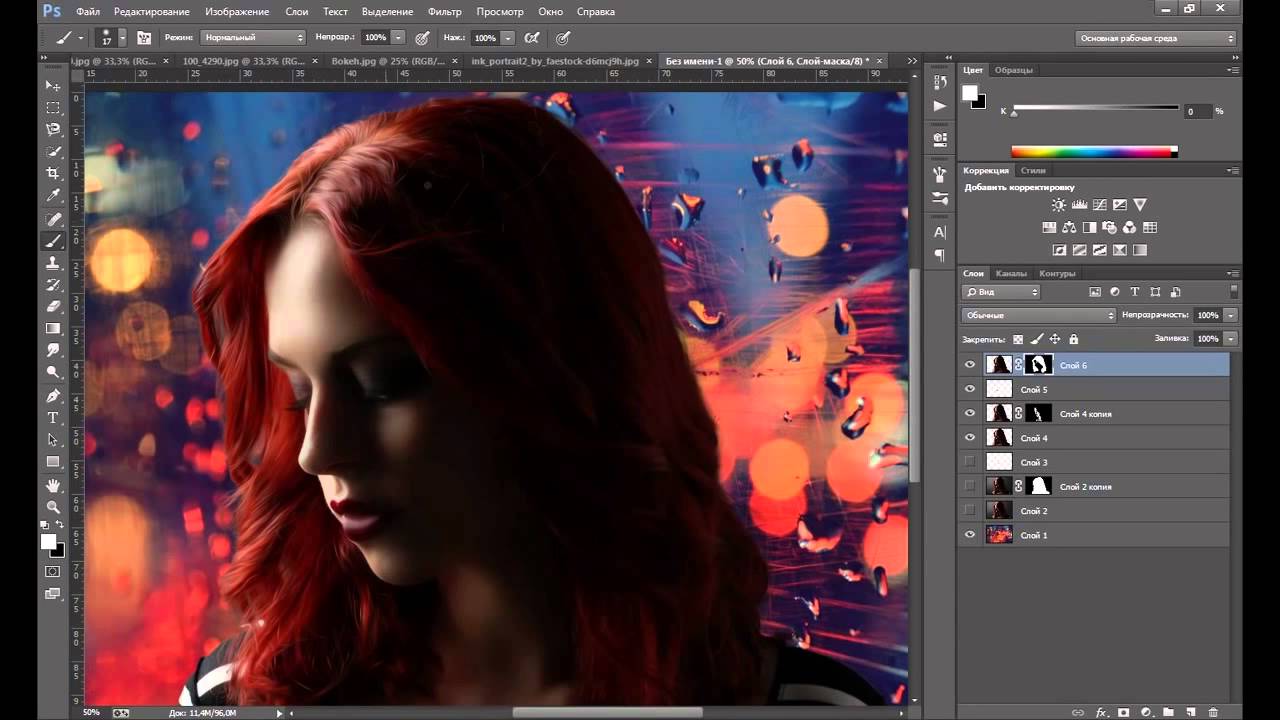Open brush flow slider dropdown

(x=508, y=37)
